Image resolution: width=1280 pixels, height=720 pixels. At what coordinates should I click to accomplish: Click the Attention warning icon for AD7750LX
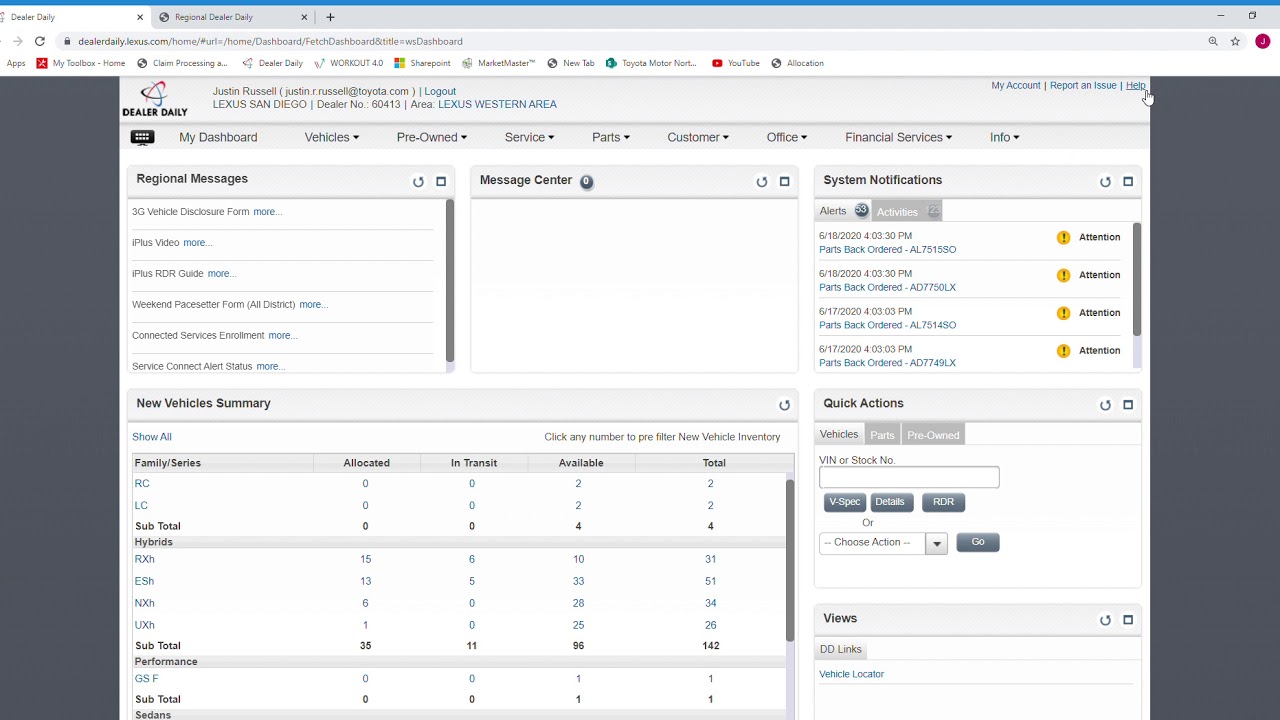point(1063,275)
